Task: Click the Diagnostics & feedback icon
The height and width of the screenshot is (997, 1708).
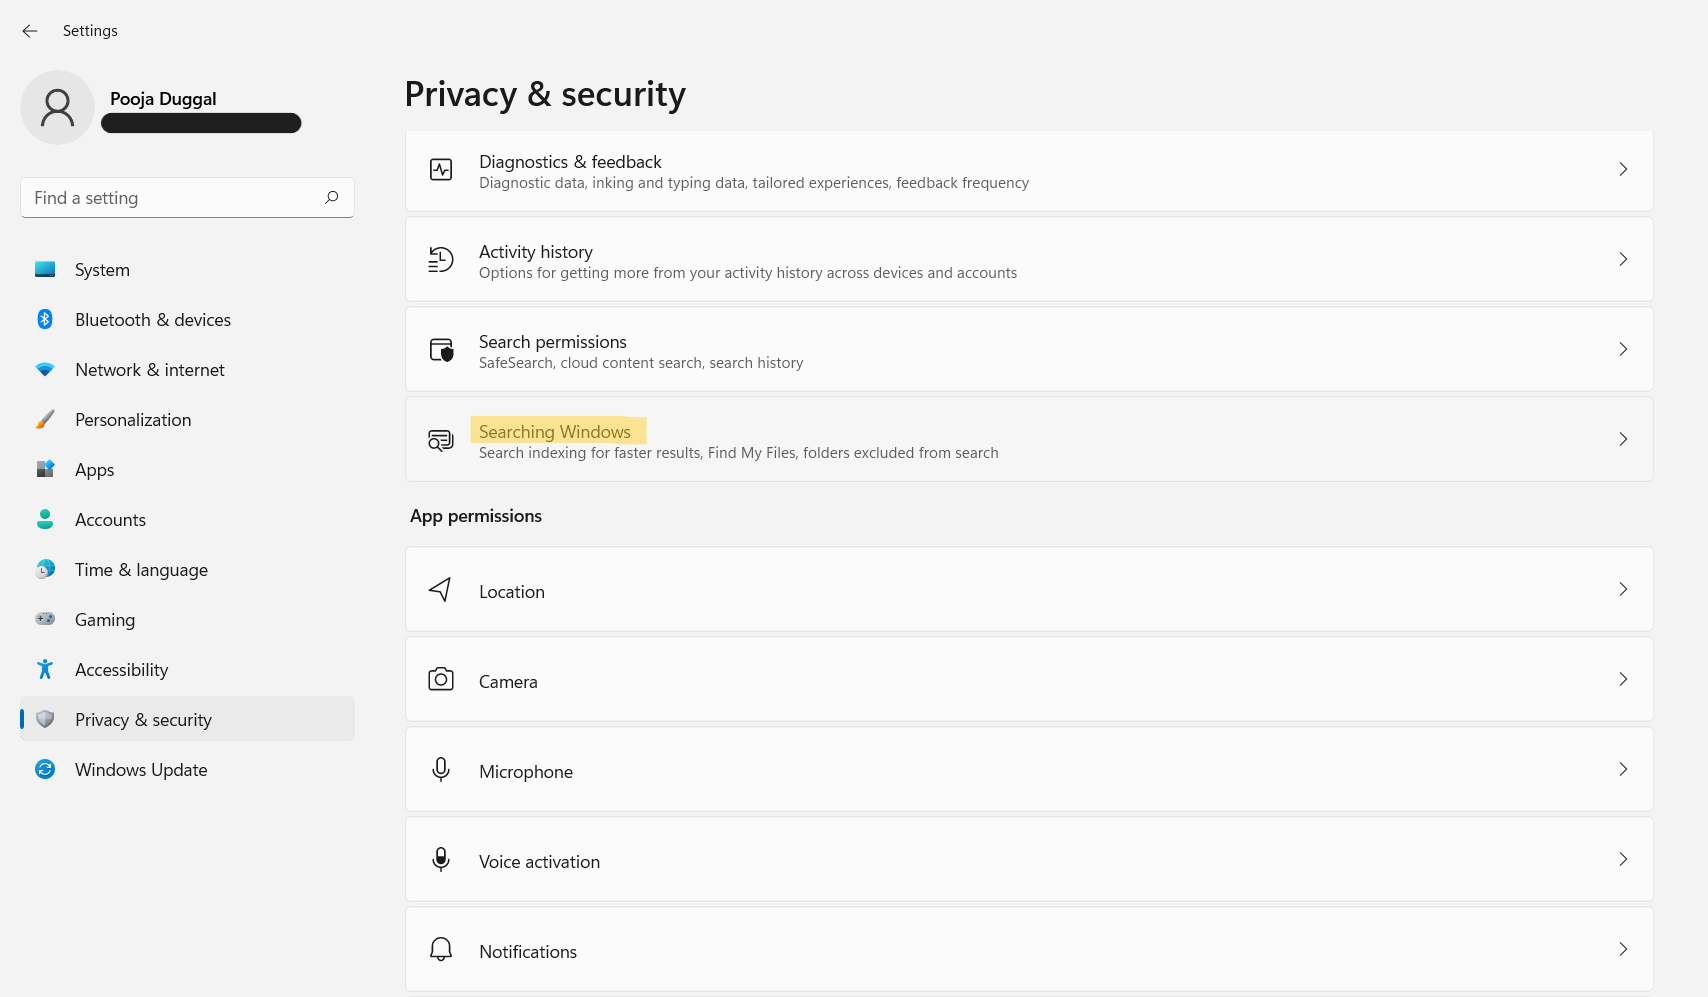Action: pyautogui.click(x=441, y=170)
